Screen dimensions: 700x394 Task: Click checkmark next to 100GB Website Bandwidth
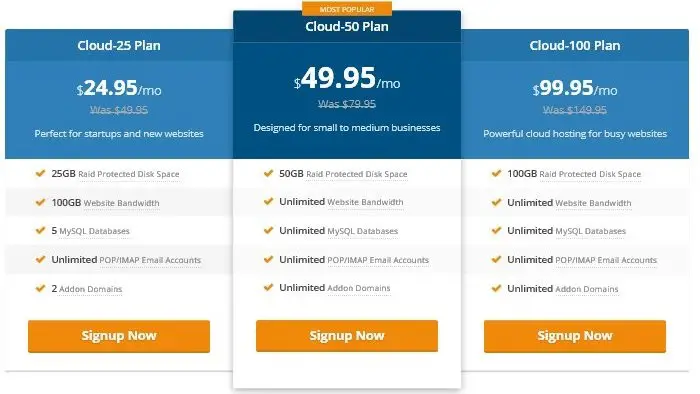pos(41,202)
